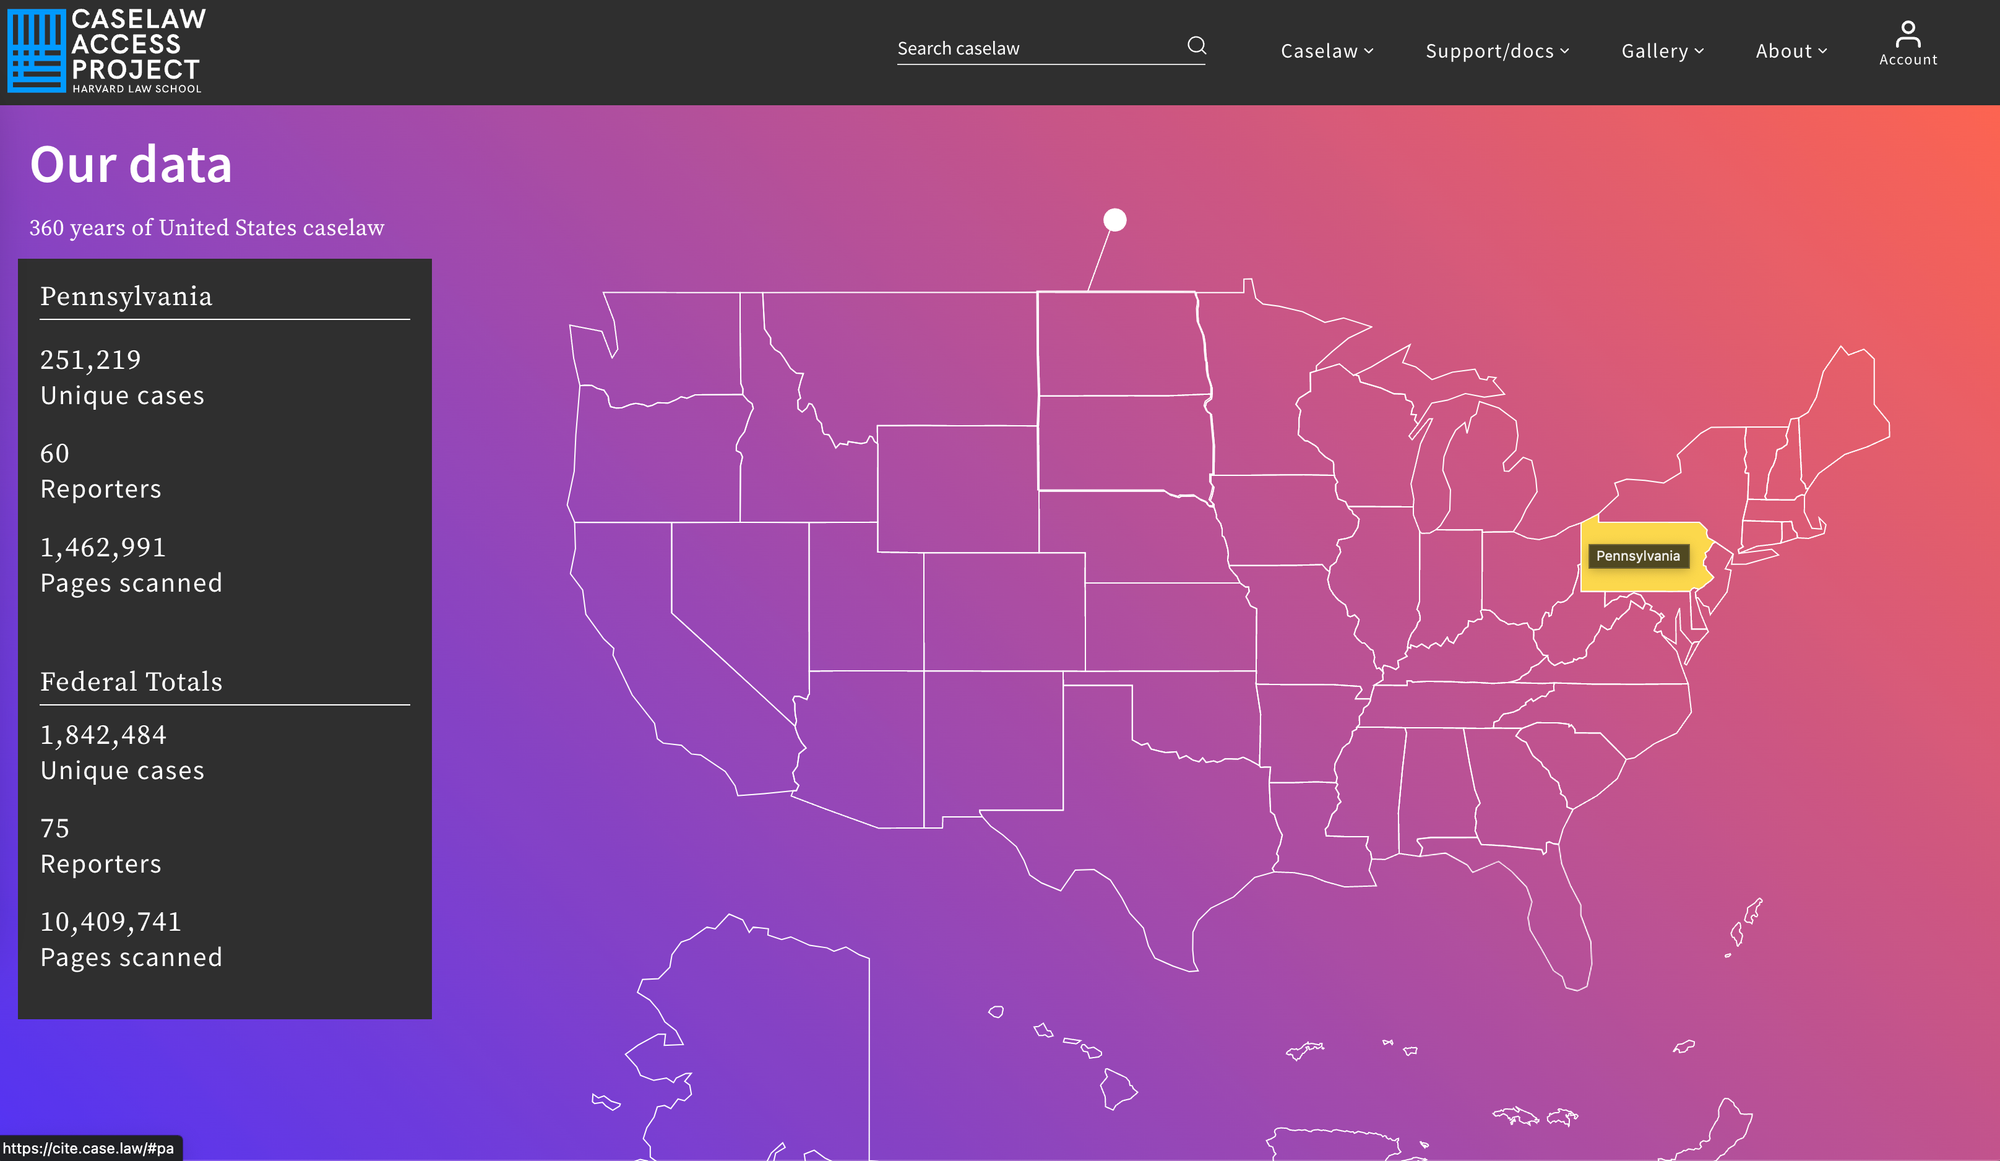The image size is (2000, 1161).
Task: Click the Federal Totals heading
Action: pos(131,682)
